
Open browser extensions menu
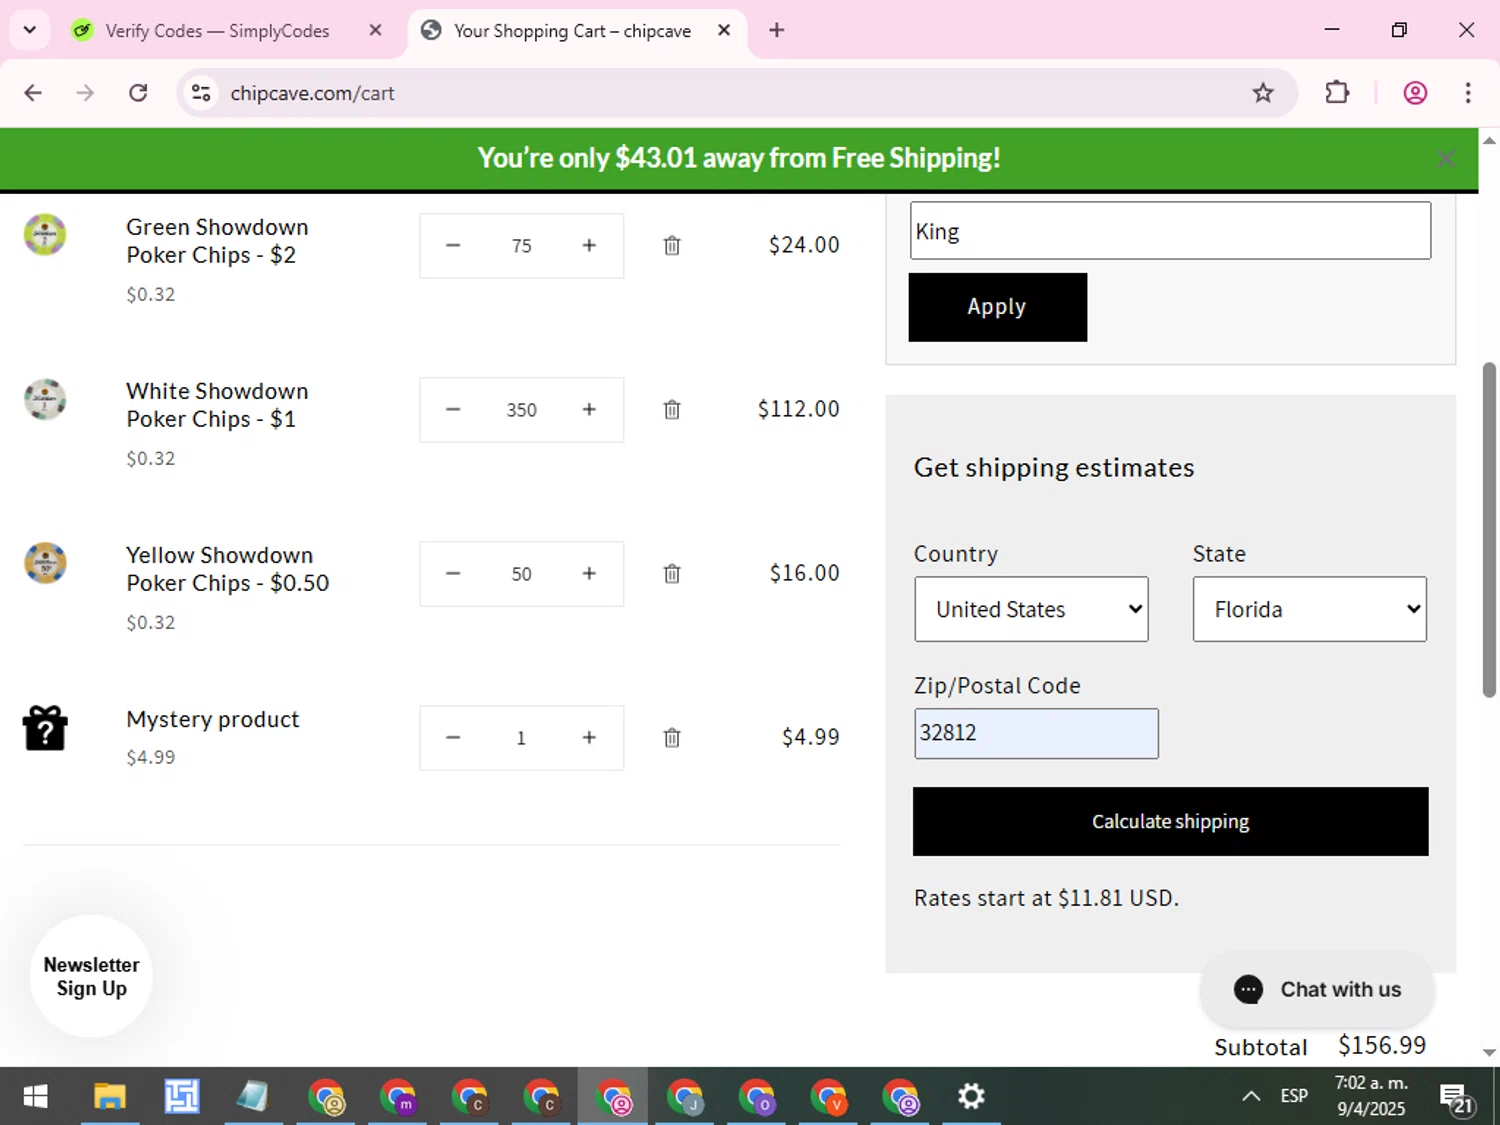click(x=1337, y=93)
